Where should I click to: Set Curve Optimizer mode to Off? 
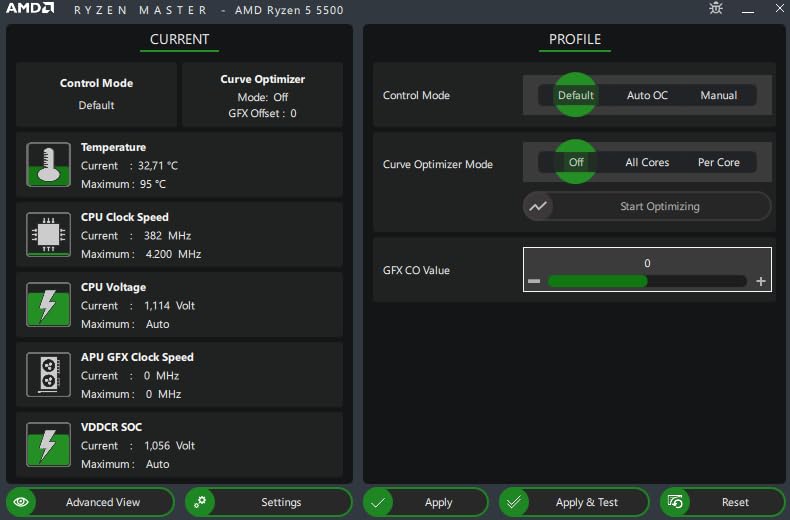coord(576,162)
